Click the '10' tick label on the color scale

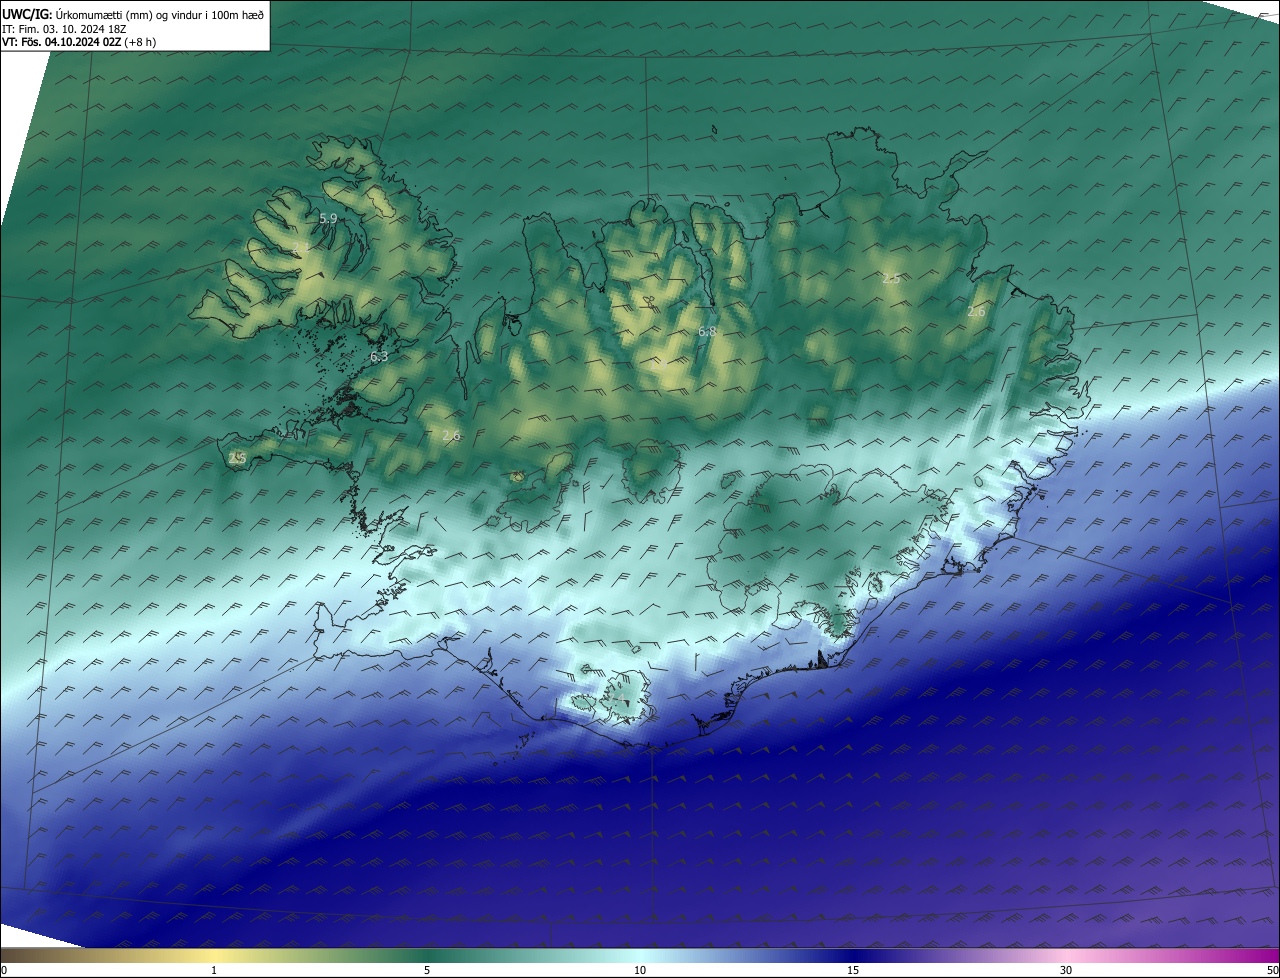click(640, 970)
